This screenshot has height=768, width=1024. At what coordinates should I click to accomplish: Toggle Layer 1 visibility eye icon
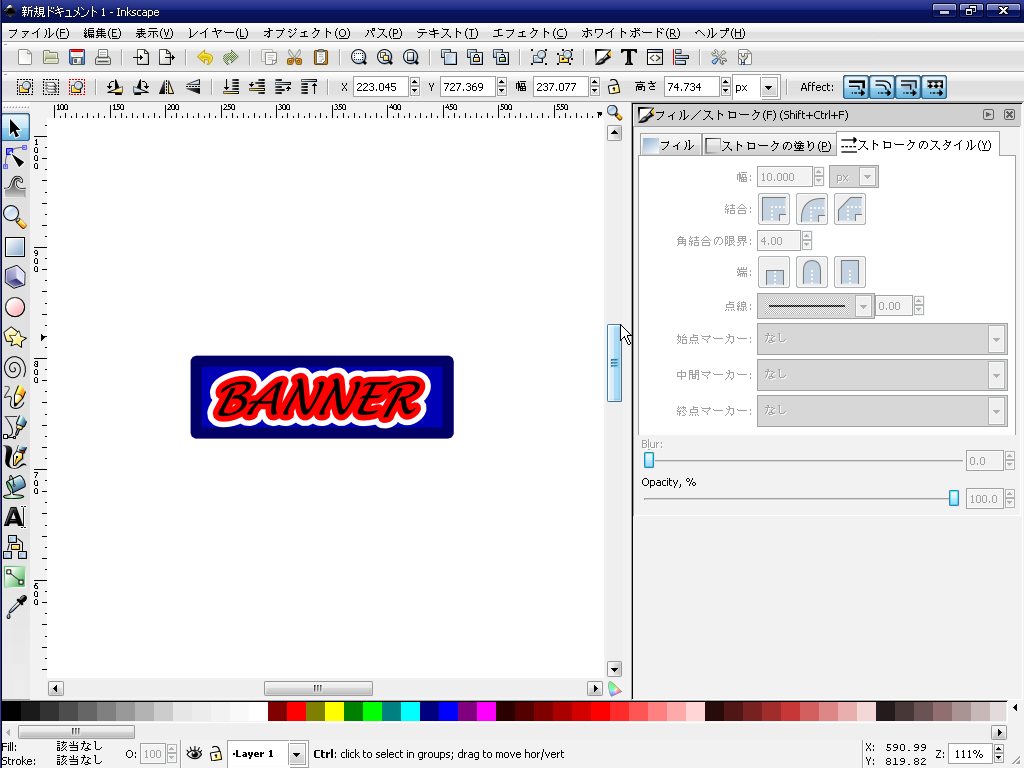click(x=194, y=754)
